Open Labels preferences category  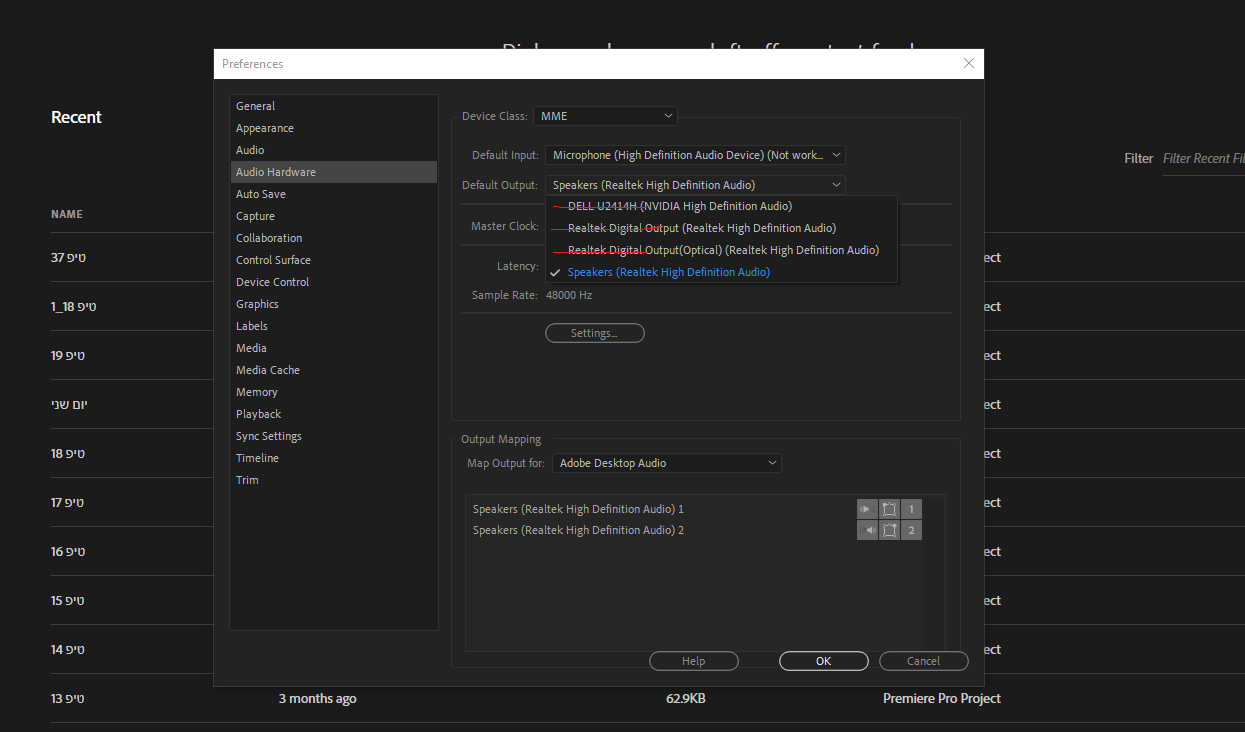pos(334,326)
